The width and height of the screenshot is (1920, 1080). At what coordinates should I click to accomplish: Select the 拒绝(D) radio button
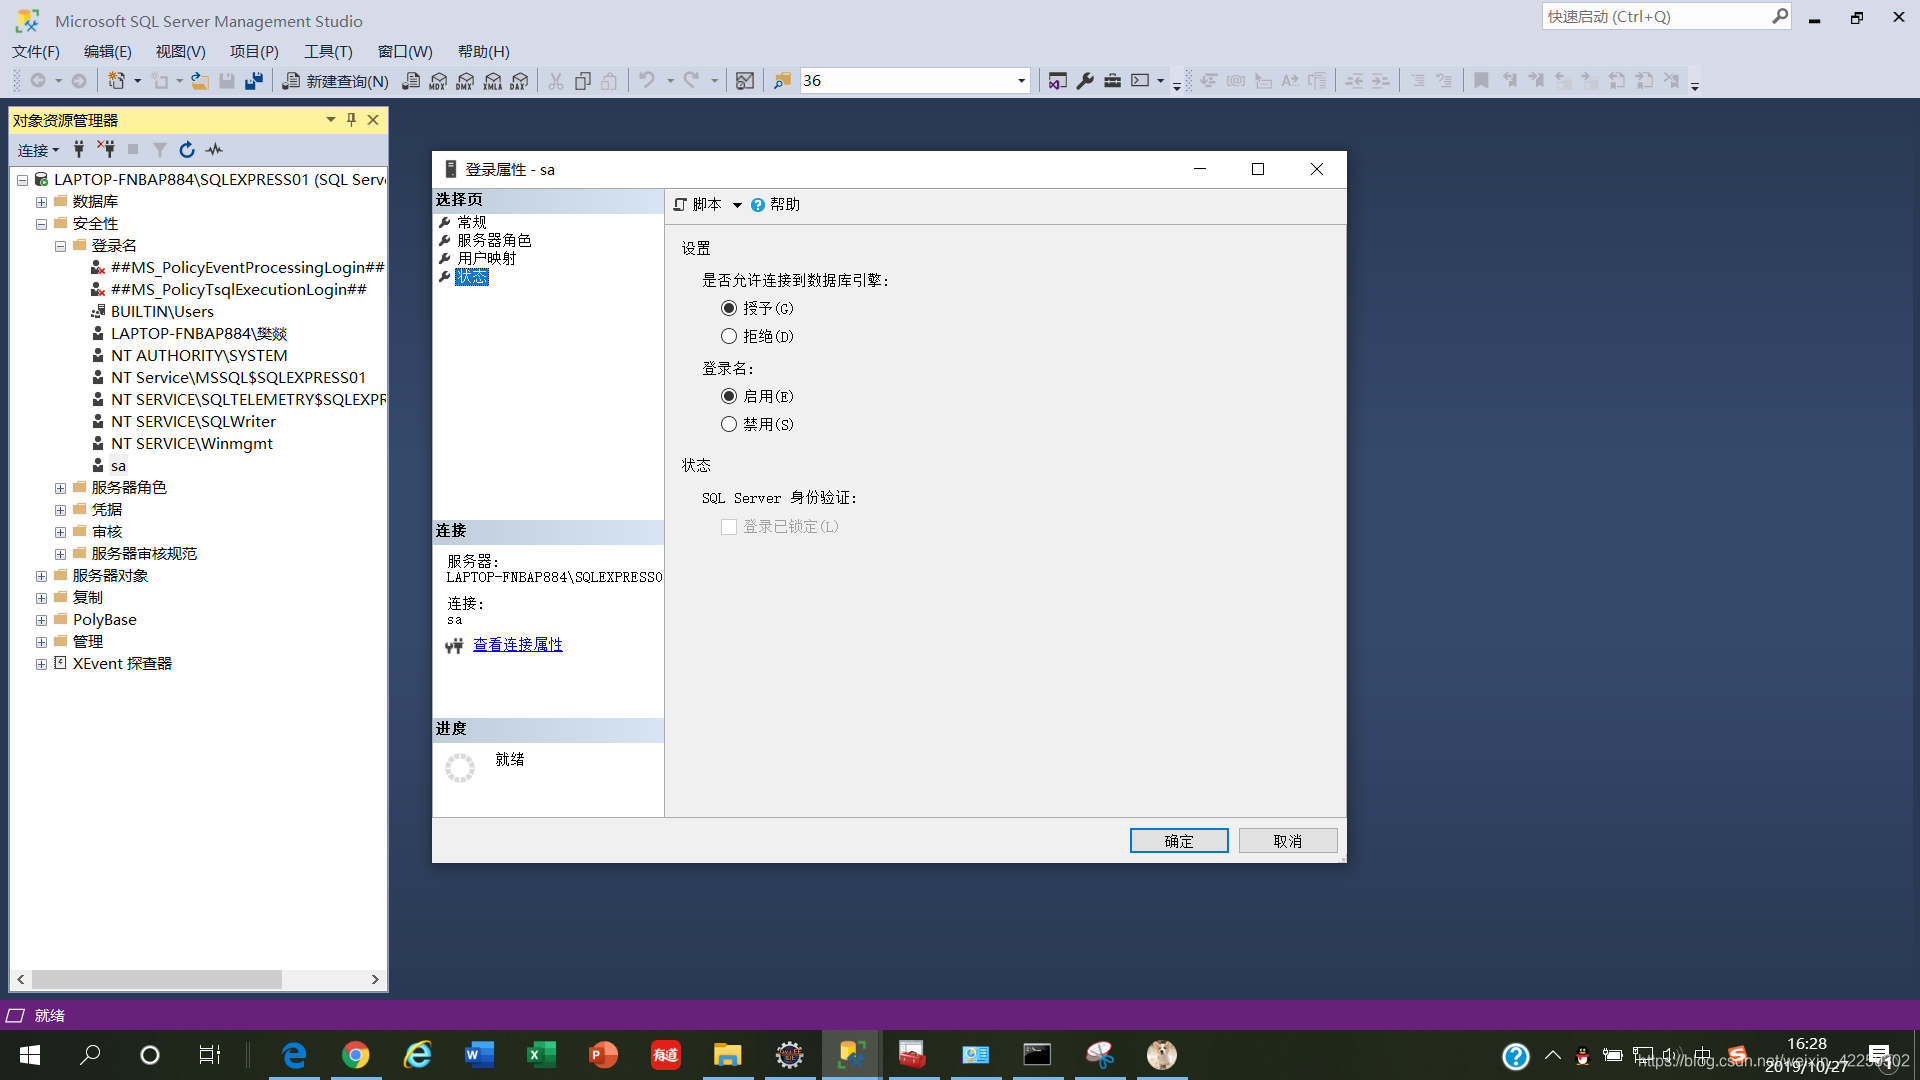coord(729,336)
